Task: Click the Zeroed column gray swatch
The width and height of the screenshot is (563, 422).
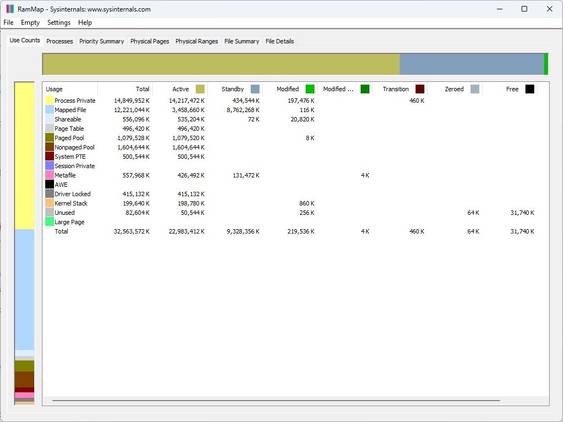Action: [475, 89]
